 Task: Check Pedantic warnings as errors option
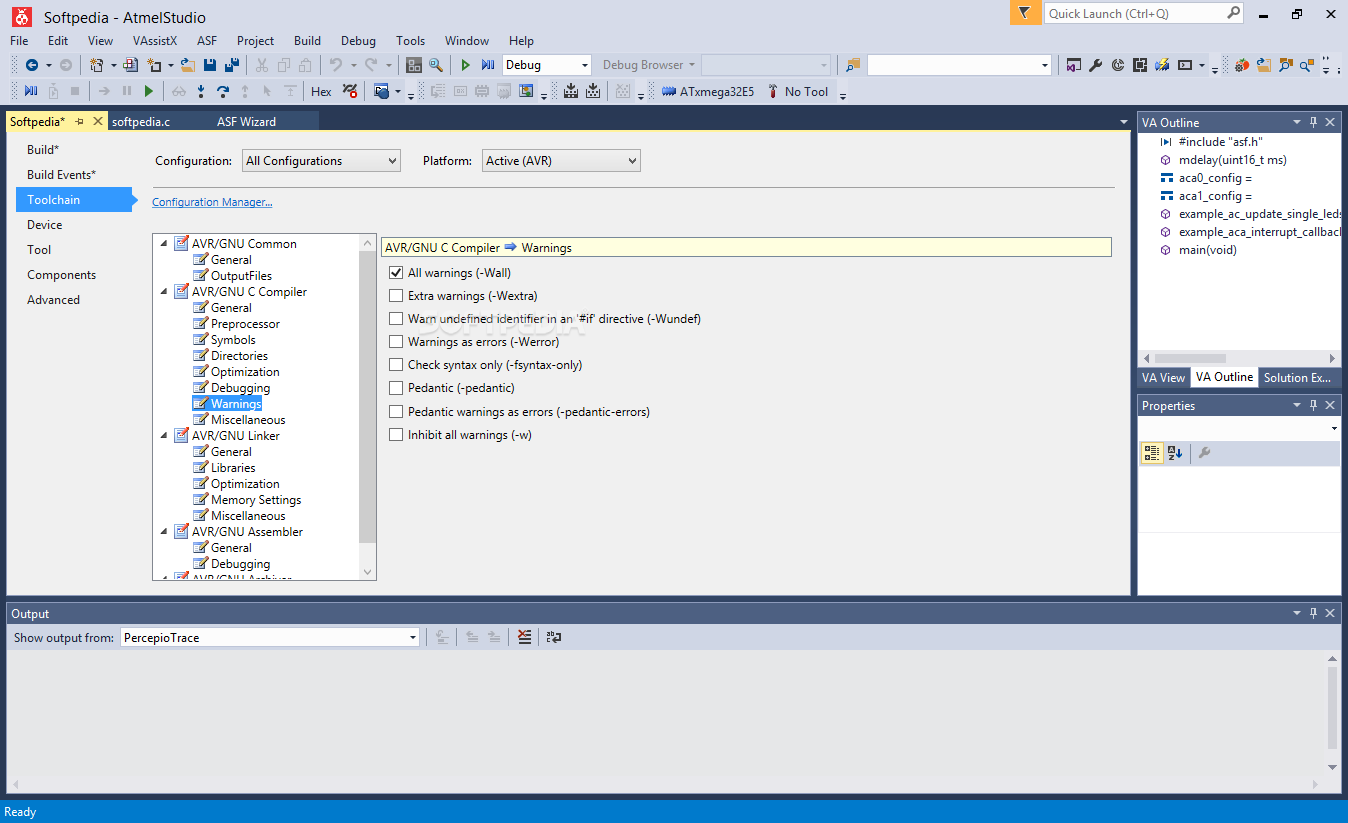click(x=396, y=412)
